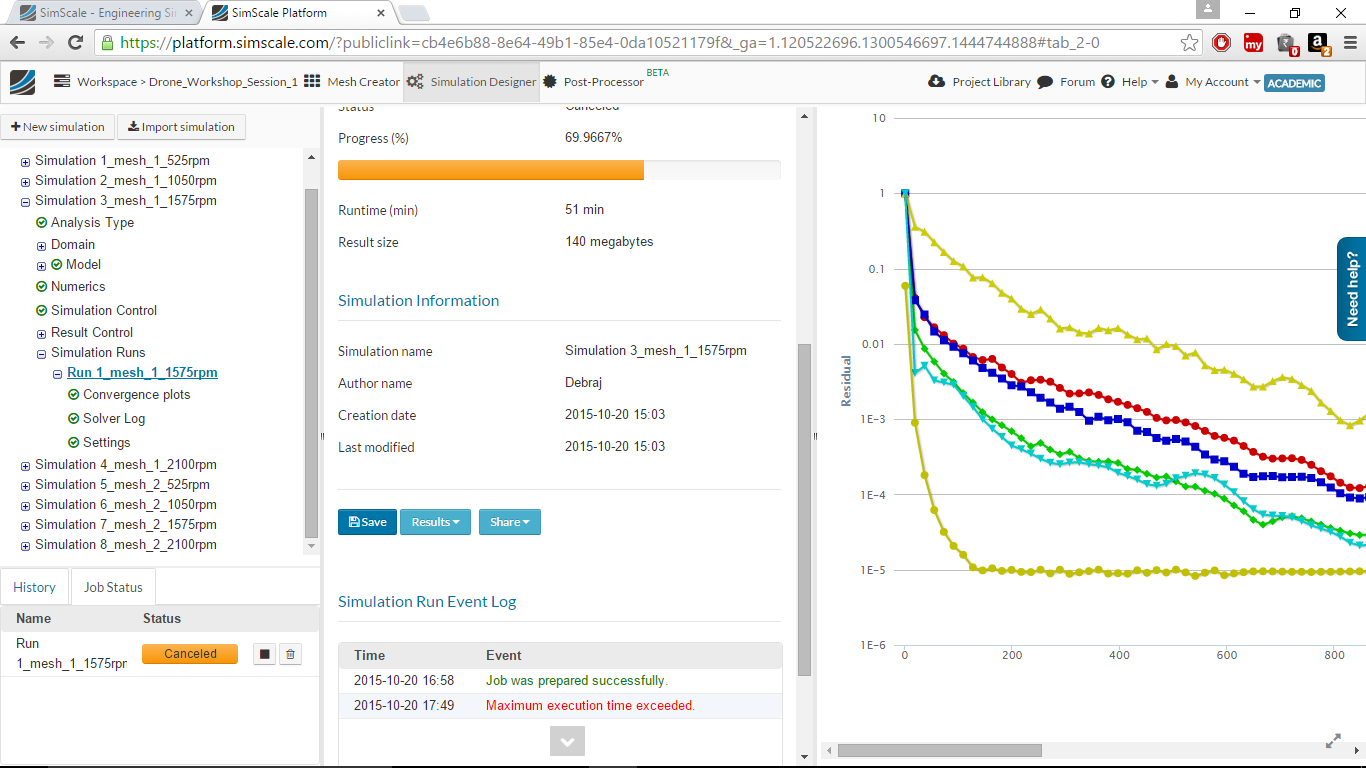Click the red ad-blocker extension icon
This screenshot has width=1366, height=768.
1221,43
